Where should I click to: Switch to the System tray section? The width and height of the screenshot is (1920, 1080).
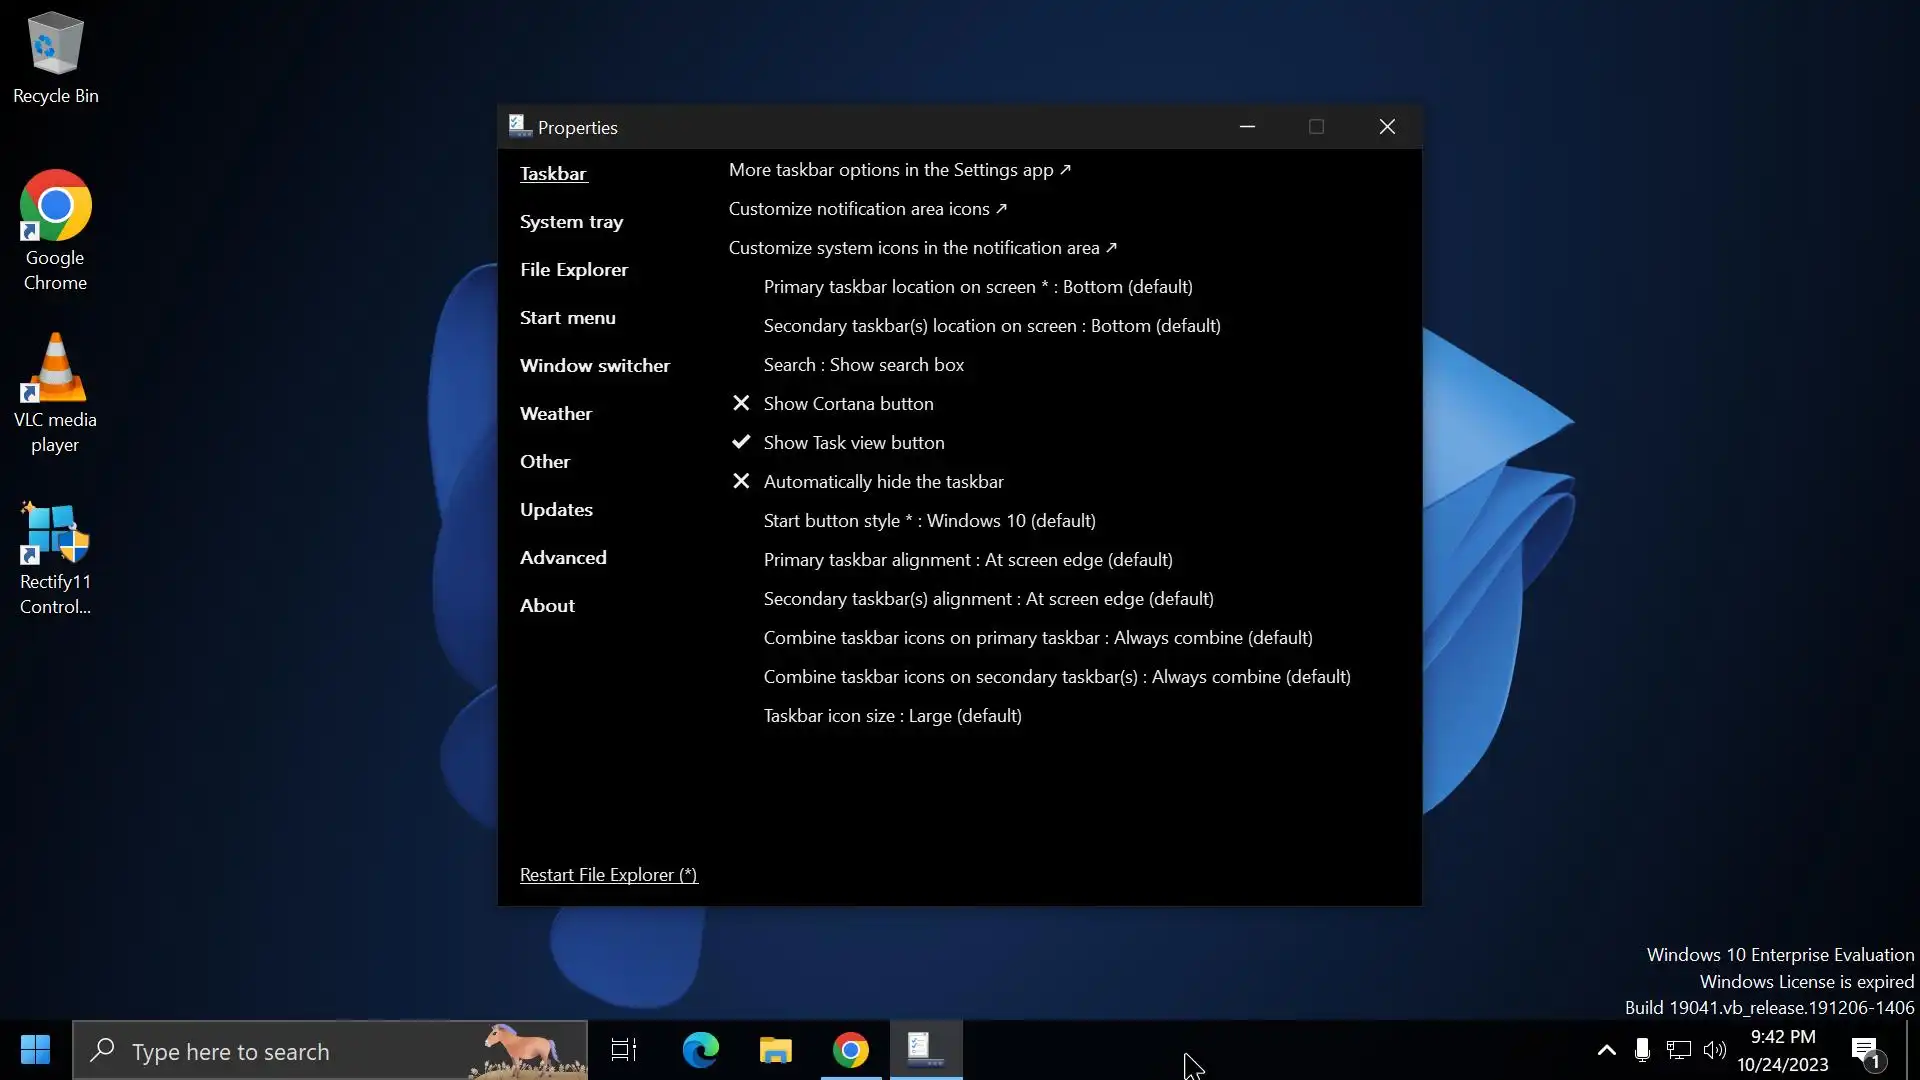point(571,222)
